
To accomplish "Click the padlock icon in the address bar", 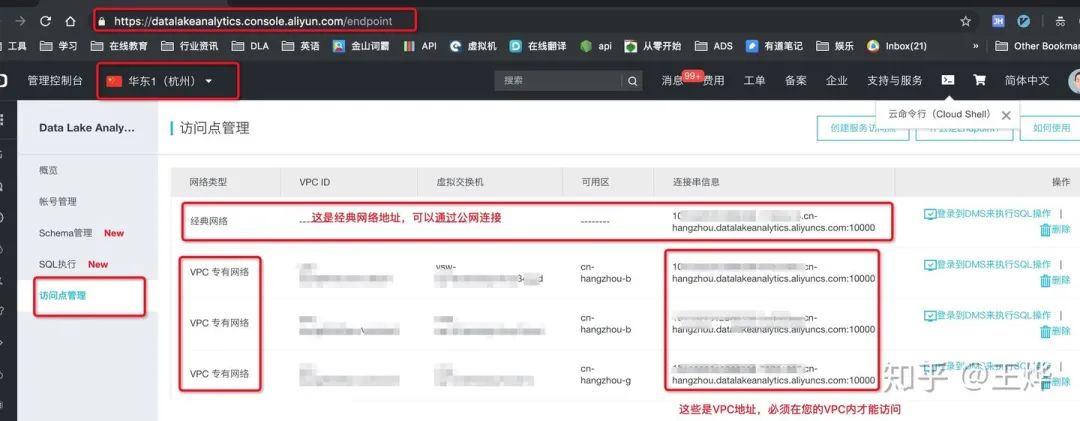I will click(102, 21).
